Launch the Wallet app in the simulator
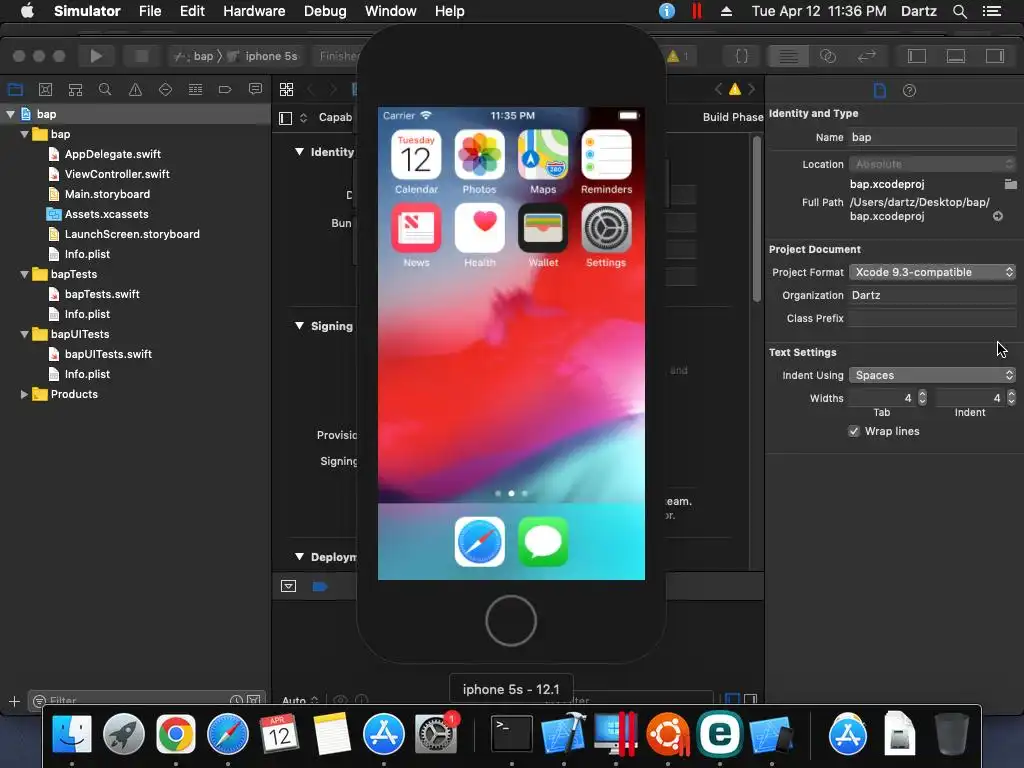 pos(543,227)
